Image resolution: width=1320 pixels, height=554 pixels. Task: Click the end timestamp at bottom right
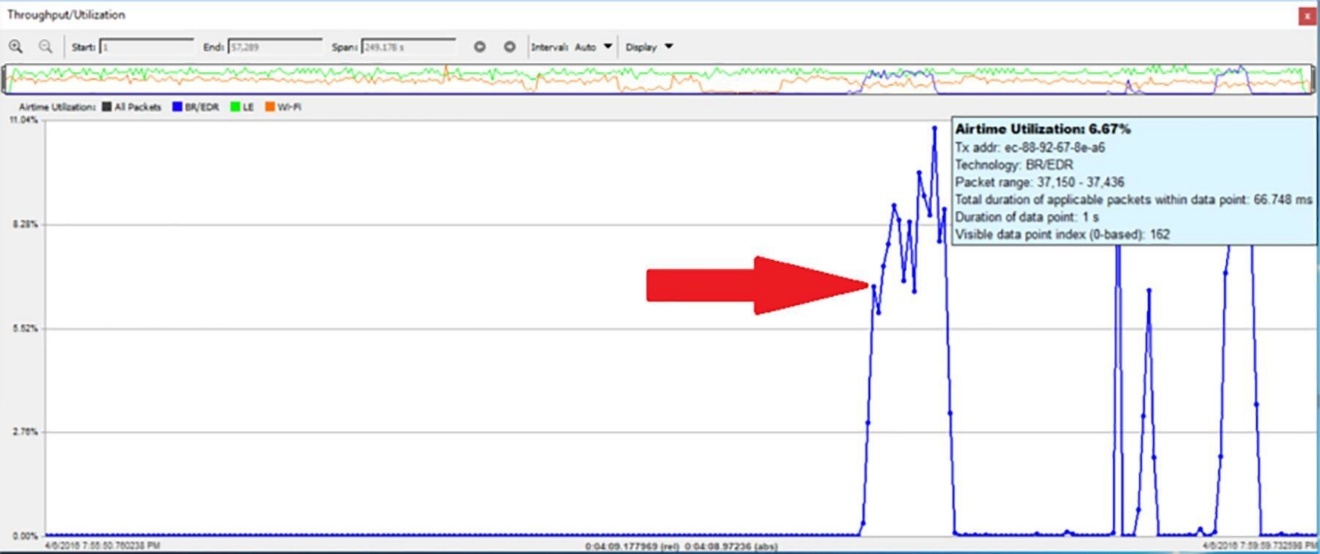(x=1262, y=547)
